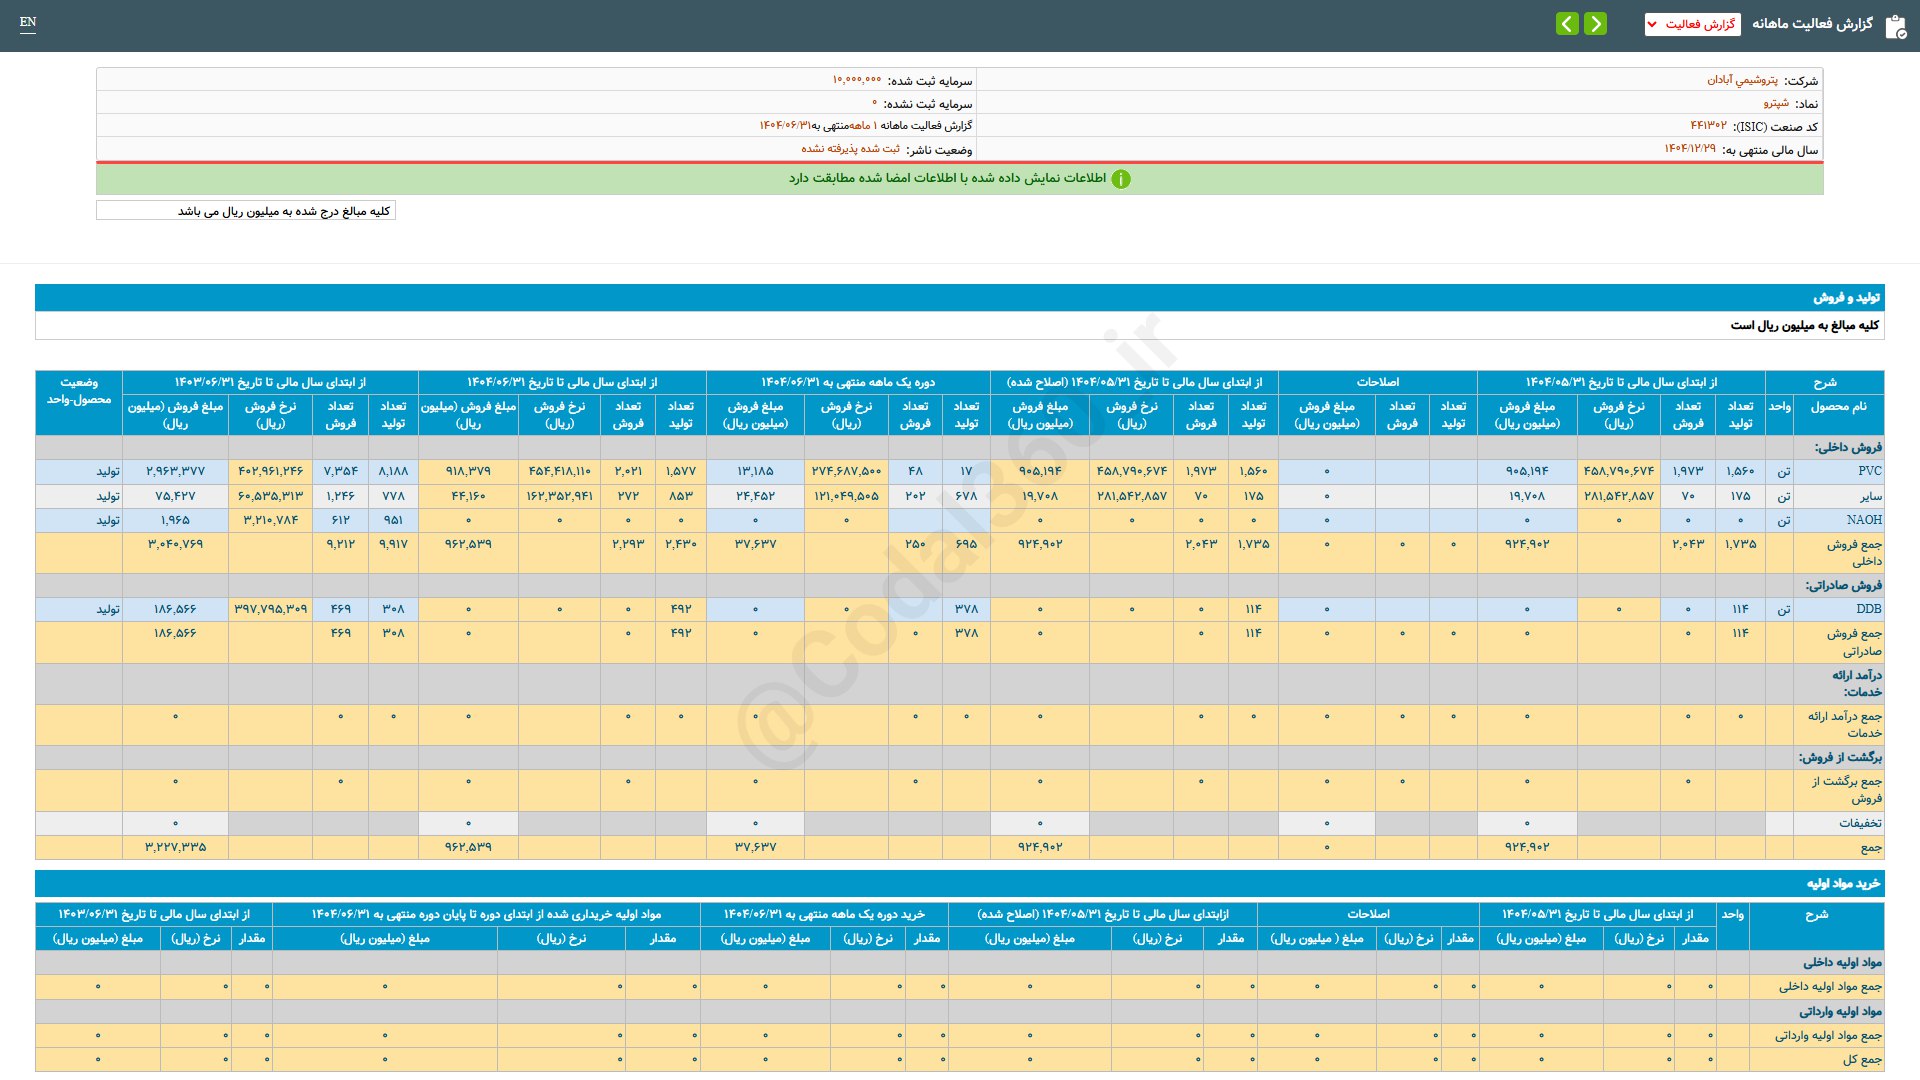Click the green left arrow navigation button
Screen dimensions: 1920x1080
[x=1567, y=23]
